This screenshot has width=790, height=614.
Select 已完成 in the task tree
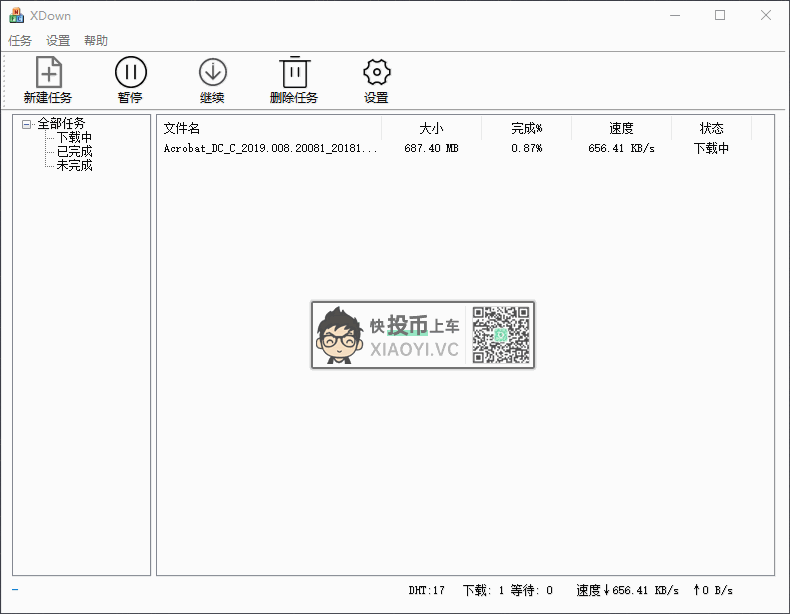(74, 152)
